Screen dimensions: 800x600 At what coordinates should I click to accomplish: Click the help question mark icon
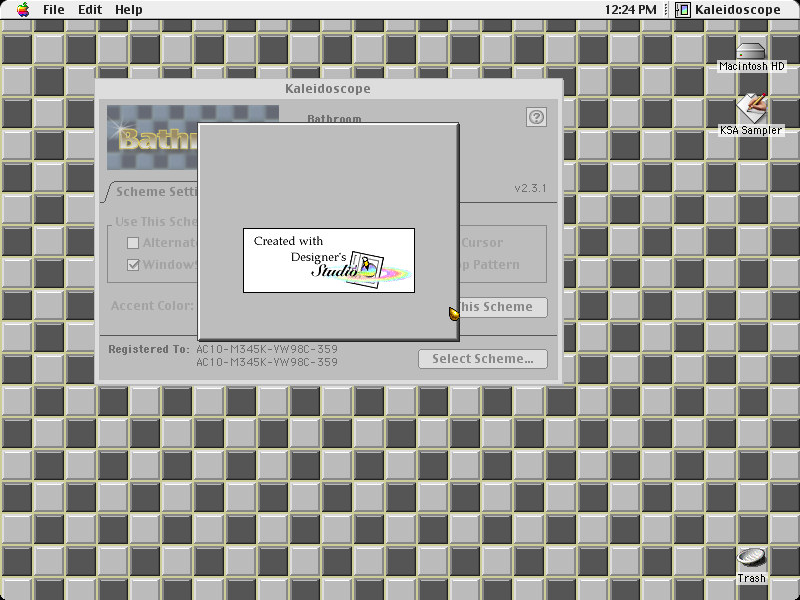pos(536,117)
